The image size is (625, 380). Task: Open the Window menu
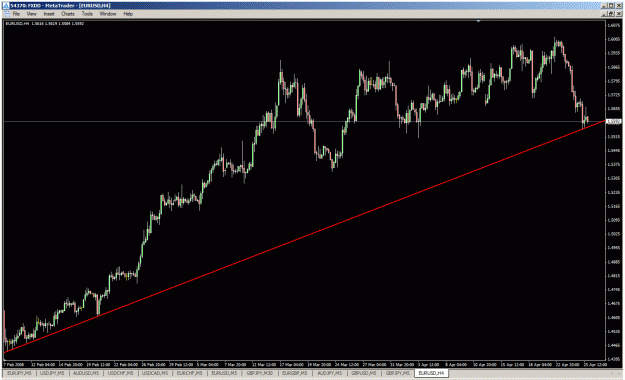pos(108,14)
